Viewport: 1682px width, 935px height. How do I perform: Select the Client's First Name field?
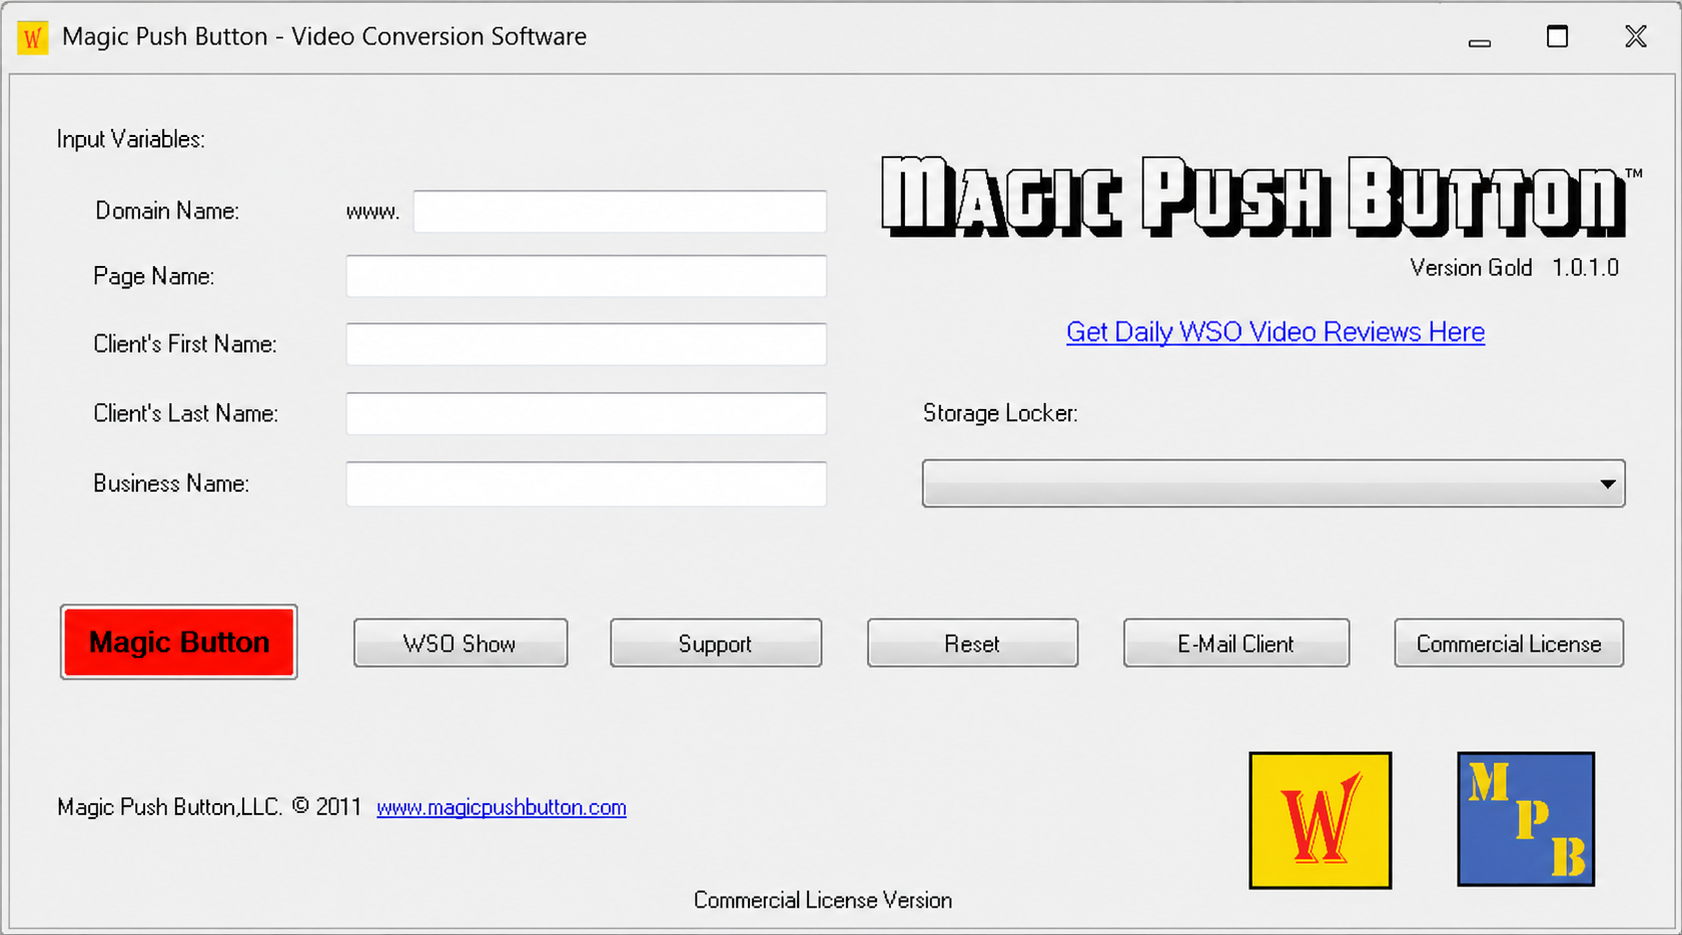point(586,344)
